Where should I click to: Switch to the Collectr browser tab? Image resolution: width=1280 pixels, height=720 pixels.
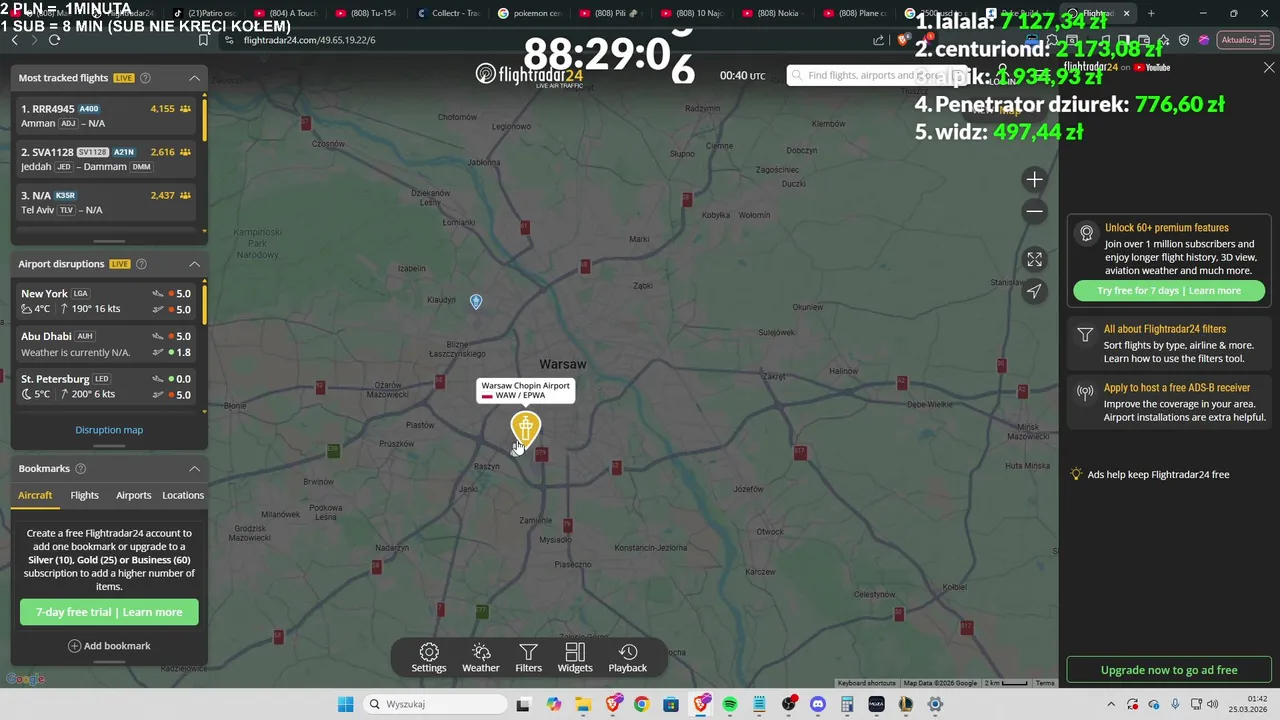point(450,13)
